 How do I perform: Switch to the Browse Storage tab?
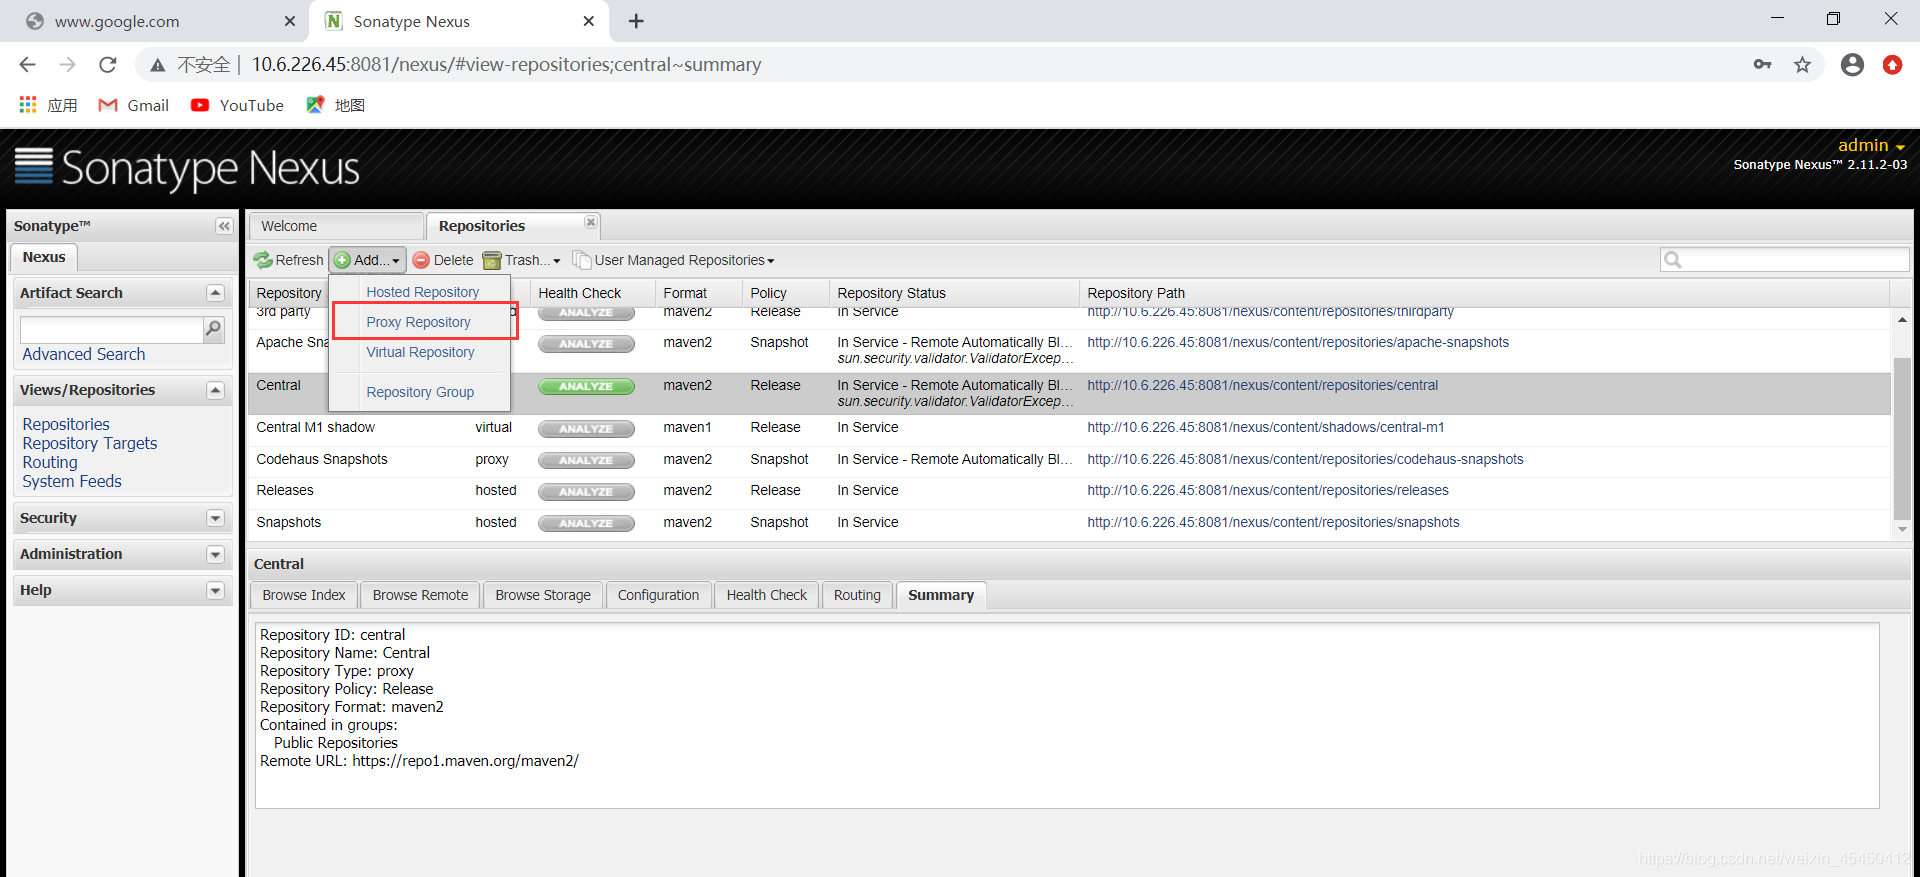(543, 595)
